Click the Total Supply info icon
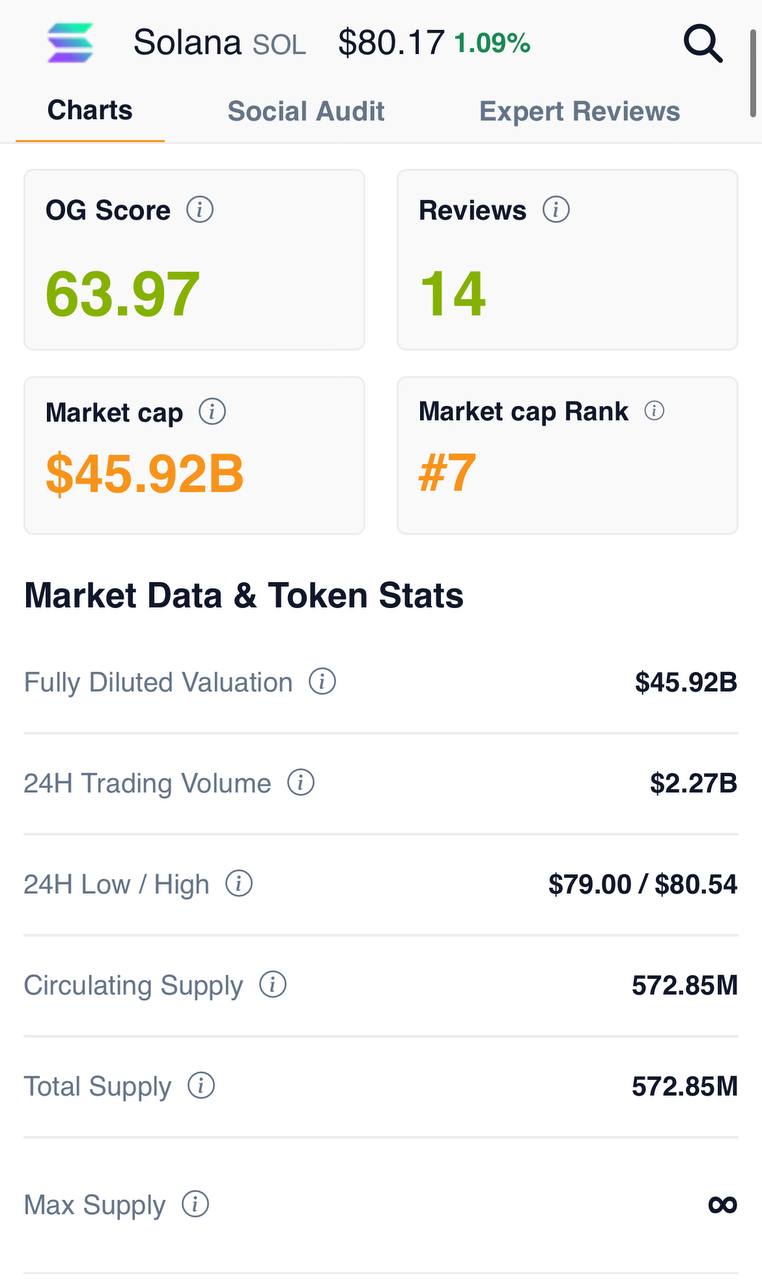 tap(201, 1086)
